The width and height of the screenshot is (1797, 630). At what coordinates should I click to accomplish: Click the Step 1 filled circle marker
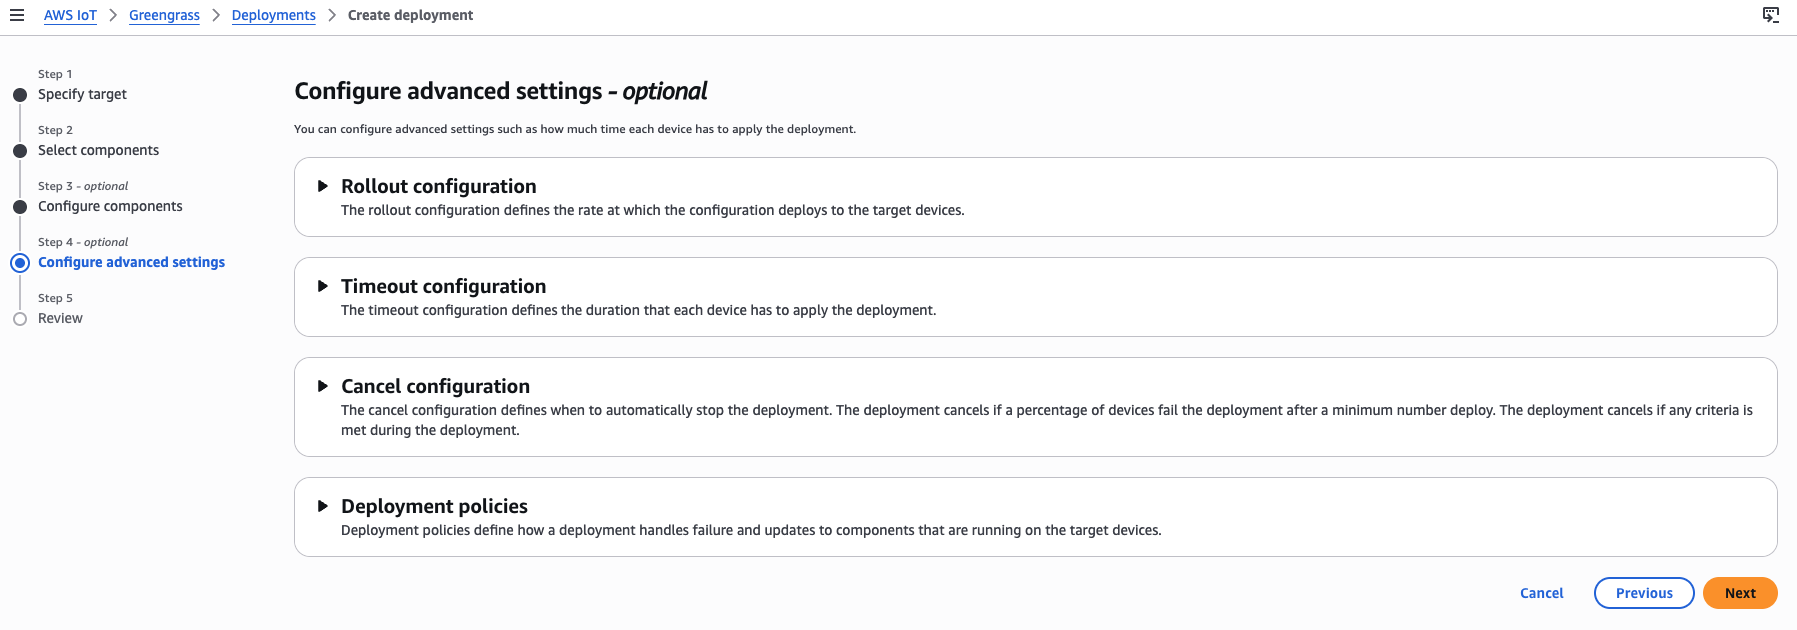pyautogui.click(x=20, y=95)
